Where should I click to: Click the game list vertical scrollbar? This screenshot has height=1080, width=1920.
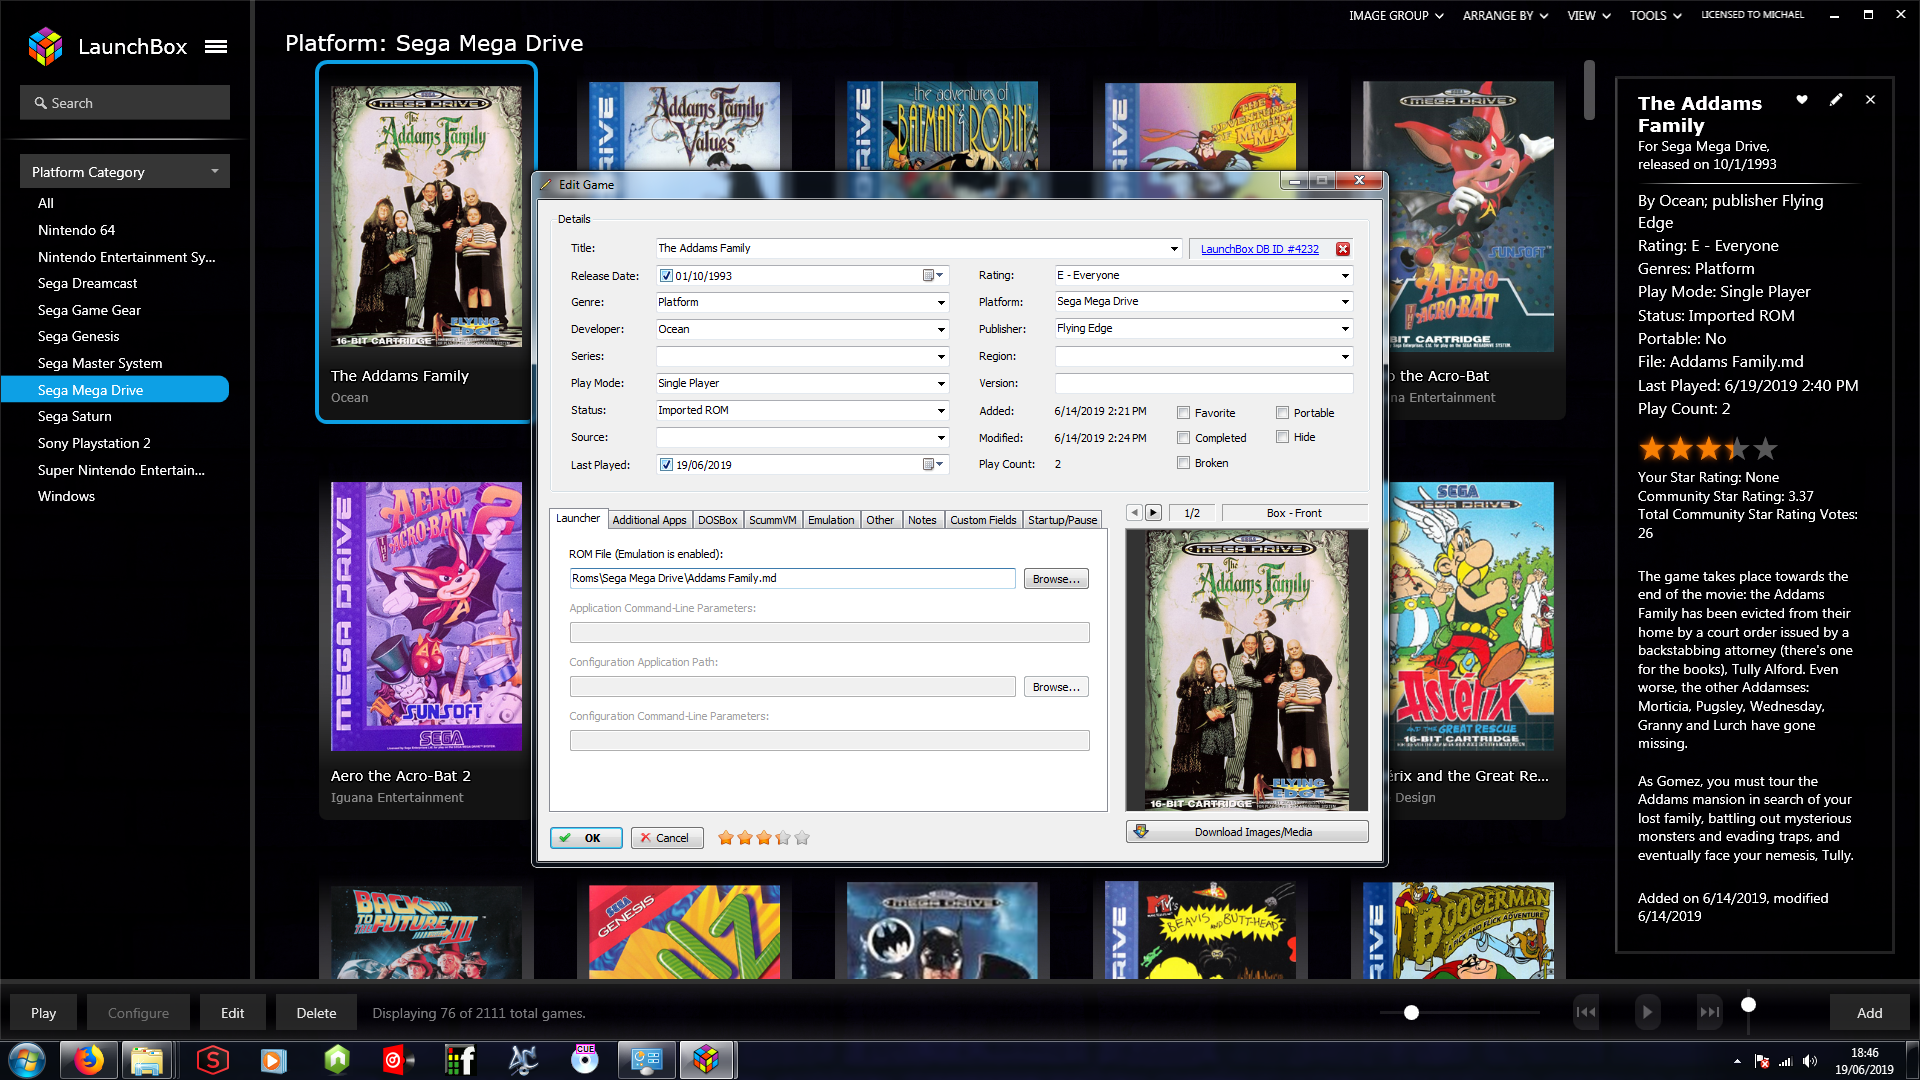click(1589, 90)
